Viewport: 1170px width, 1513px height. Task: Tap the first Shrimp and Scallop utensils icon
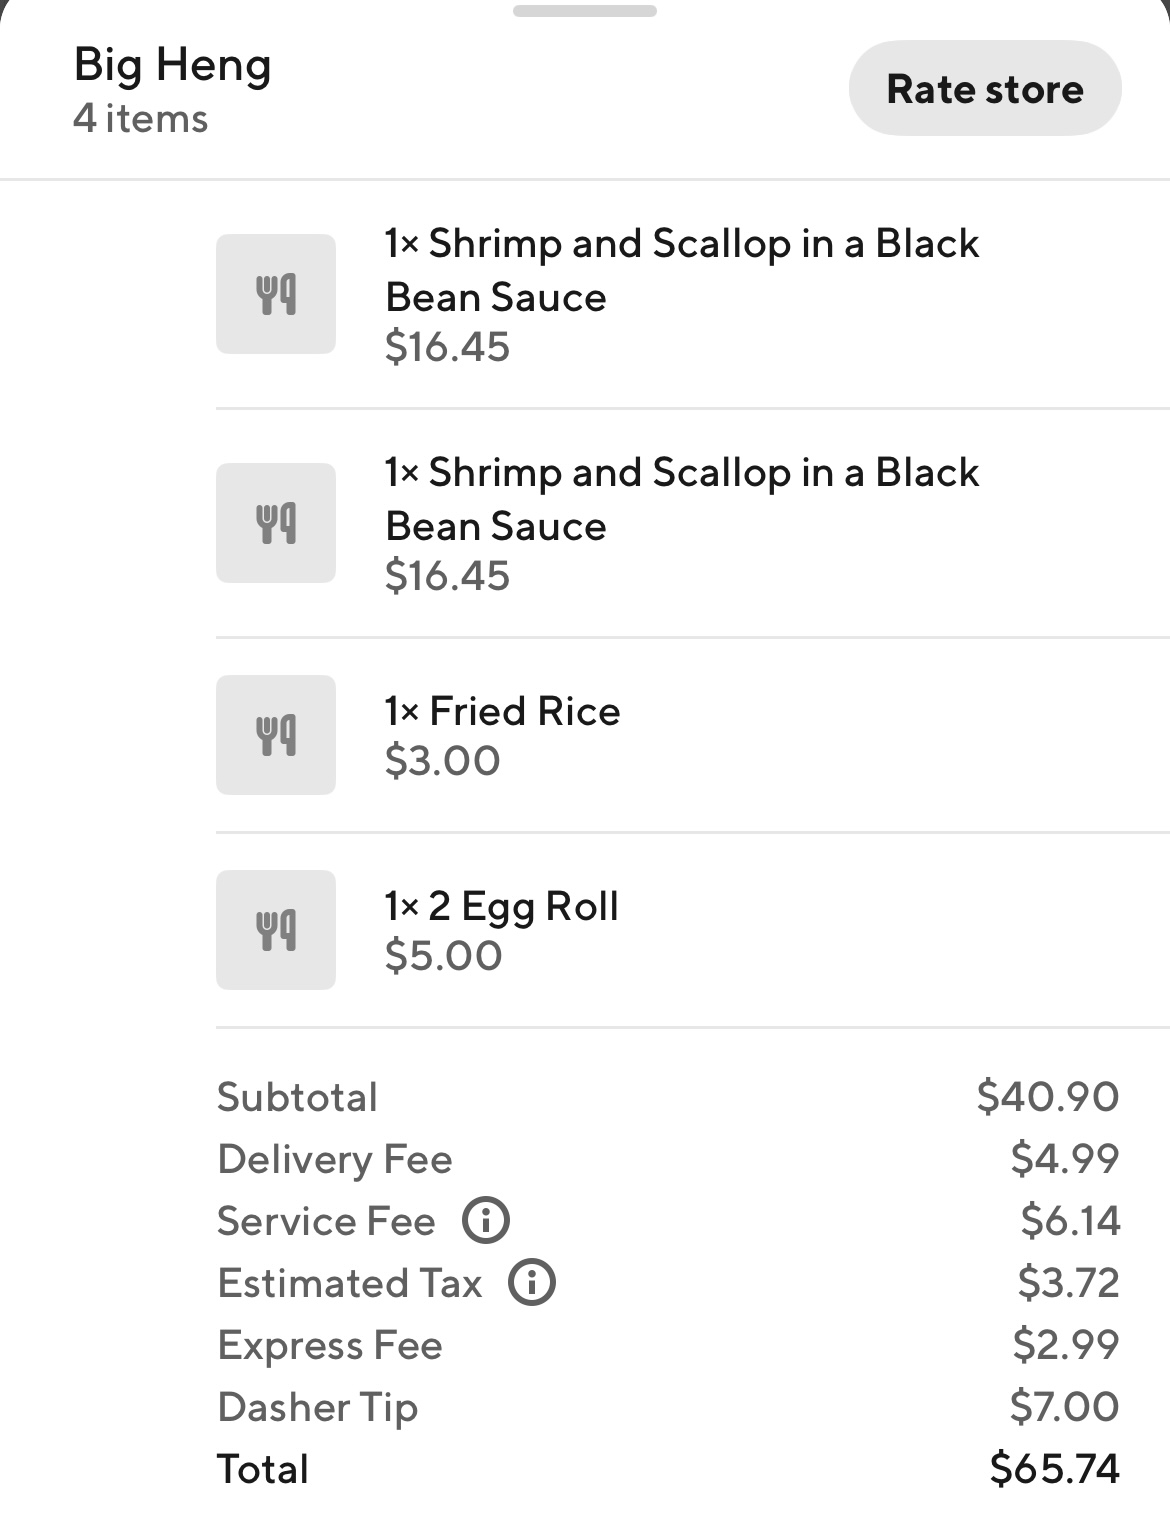point(276,294)
